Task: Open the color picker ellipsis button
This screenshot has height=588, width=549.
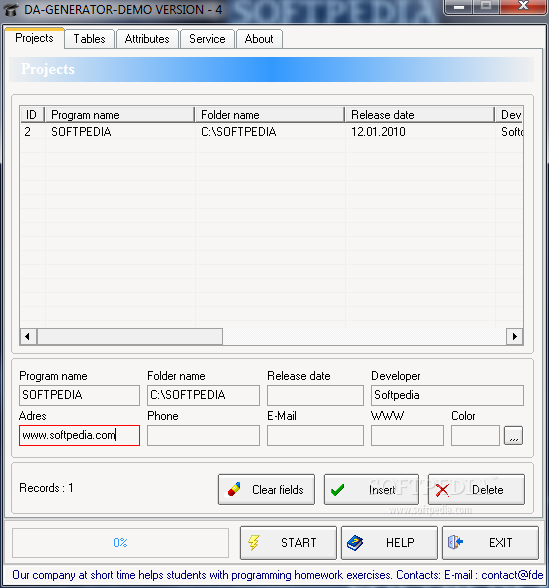Action: tap(514, 435)
